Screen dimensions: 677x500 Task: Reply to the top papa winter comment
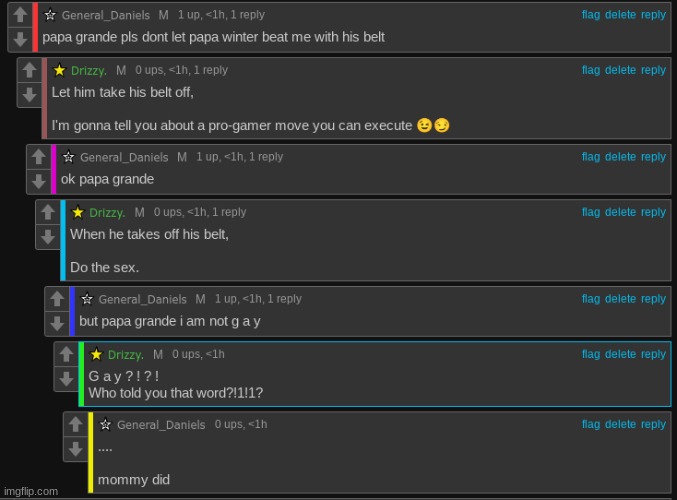[x=653, y=15]
